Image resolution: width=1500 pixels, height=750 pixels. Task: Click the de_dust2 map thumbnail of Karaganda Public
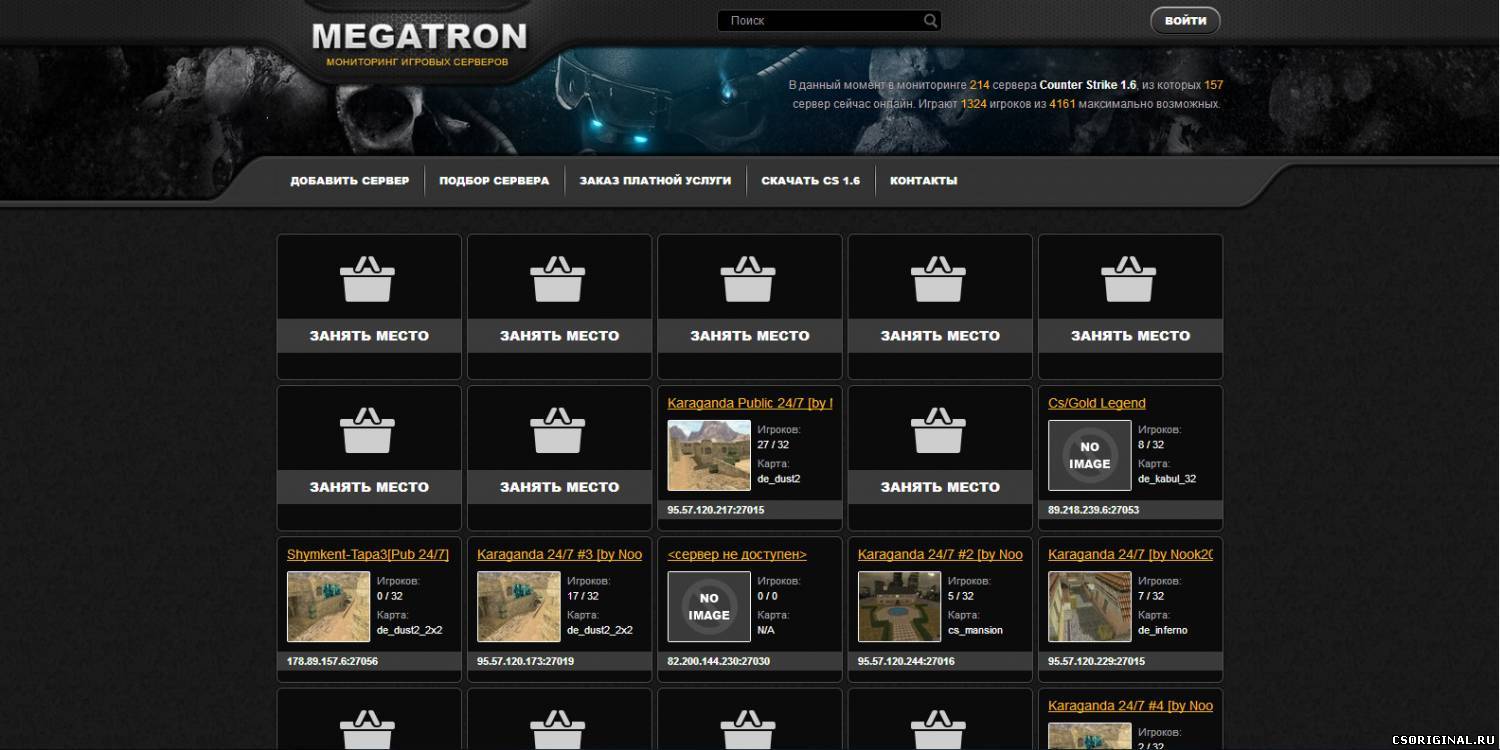[x=709, y=455]
